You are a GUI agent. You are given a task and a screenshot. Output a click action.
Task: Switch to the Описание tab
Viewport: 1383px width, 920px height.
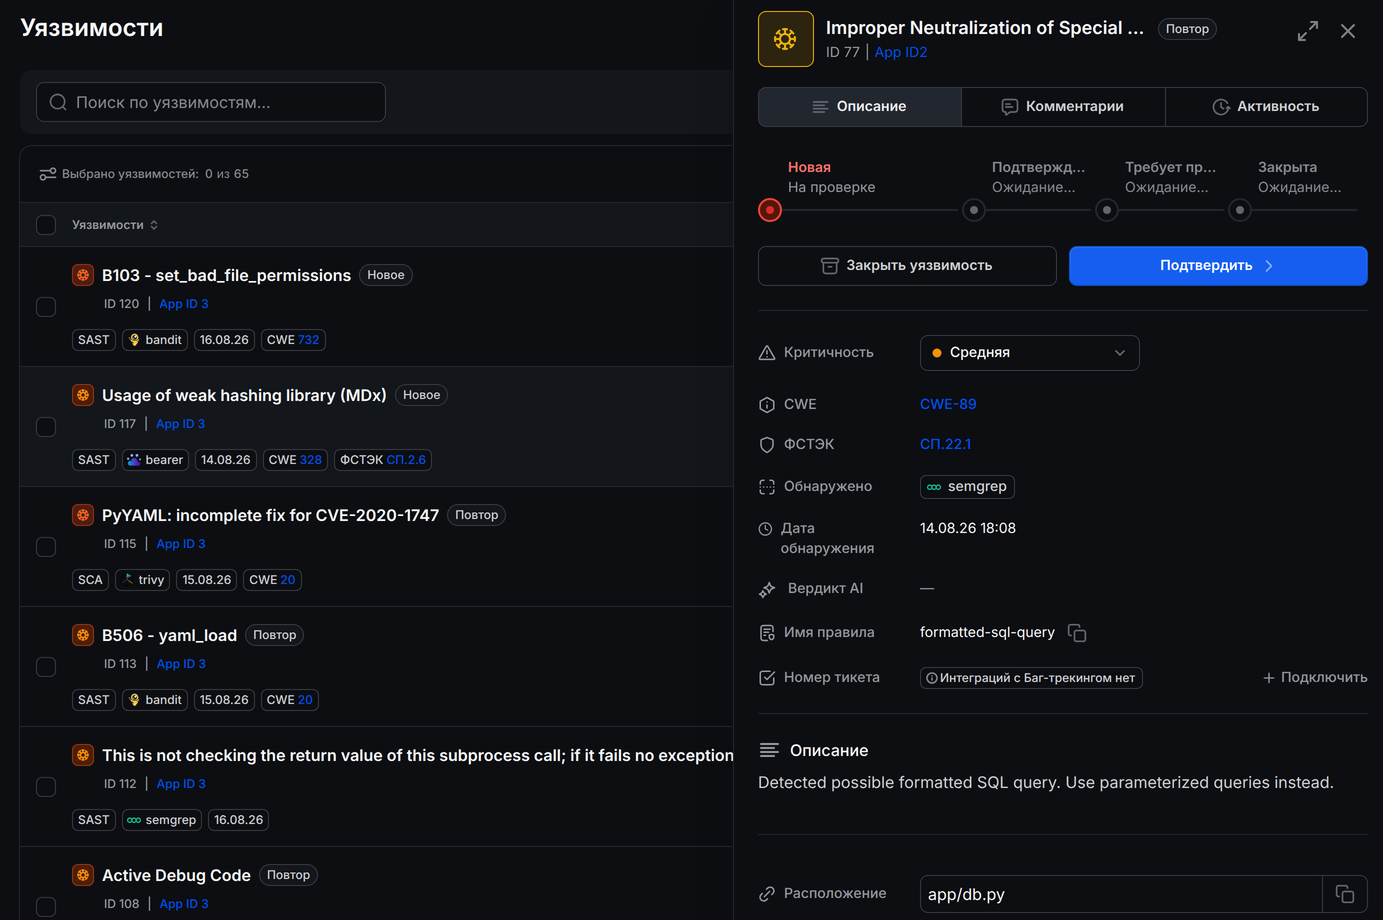click(860, 107)
